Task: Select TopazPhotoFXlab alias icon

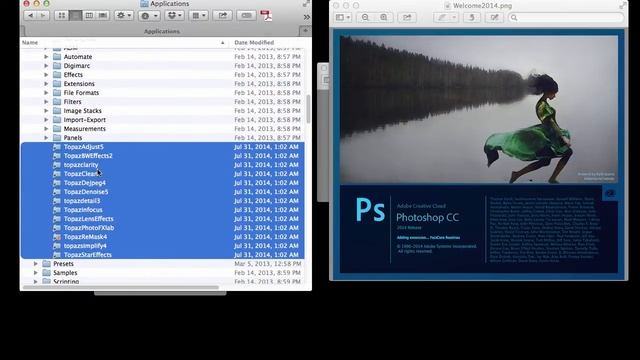Action: 57,228
